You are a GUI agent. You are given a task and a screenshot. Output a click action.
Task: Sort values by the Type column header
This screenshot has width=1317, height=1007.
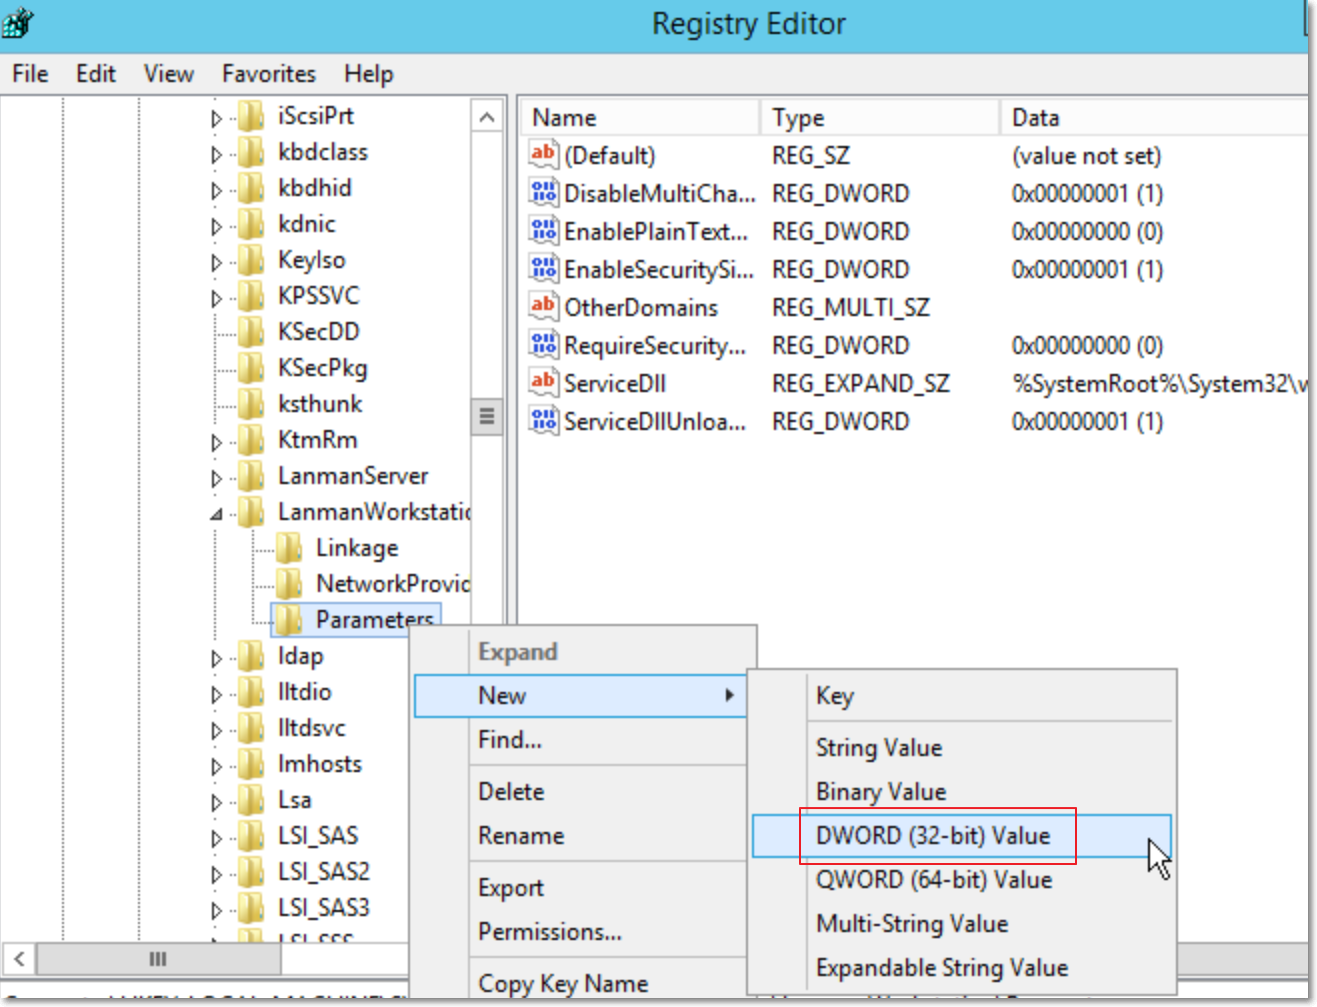coord(797,118)
